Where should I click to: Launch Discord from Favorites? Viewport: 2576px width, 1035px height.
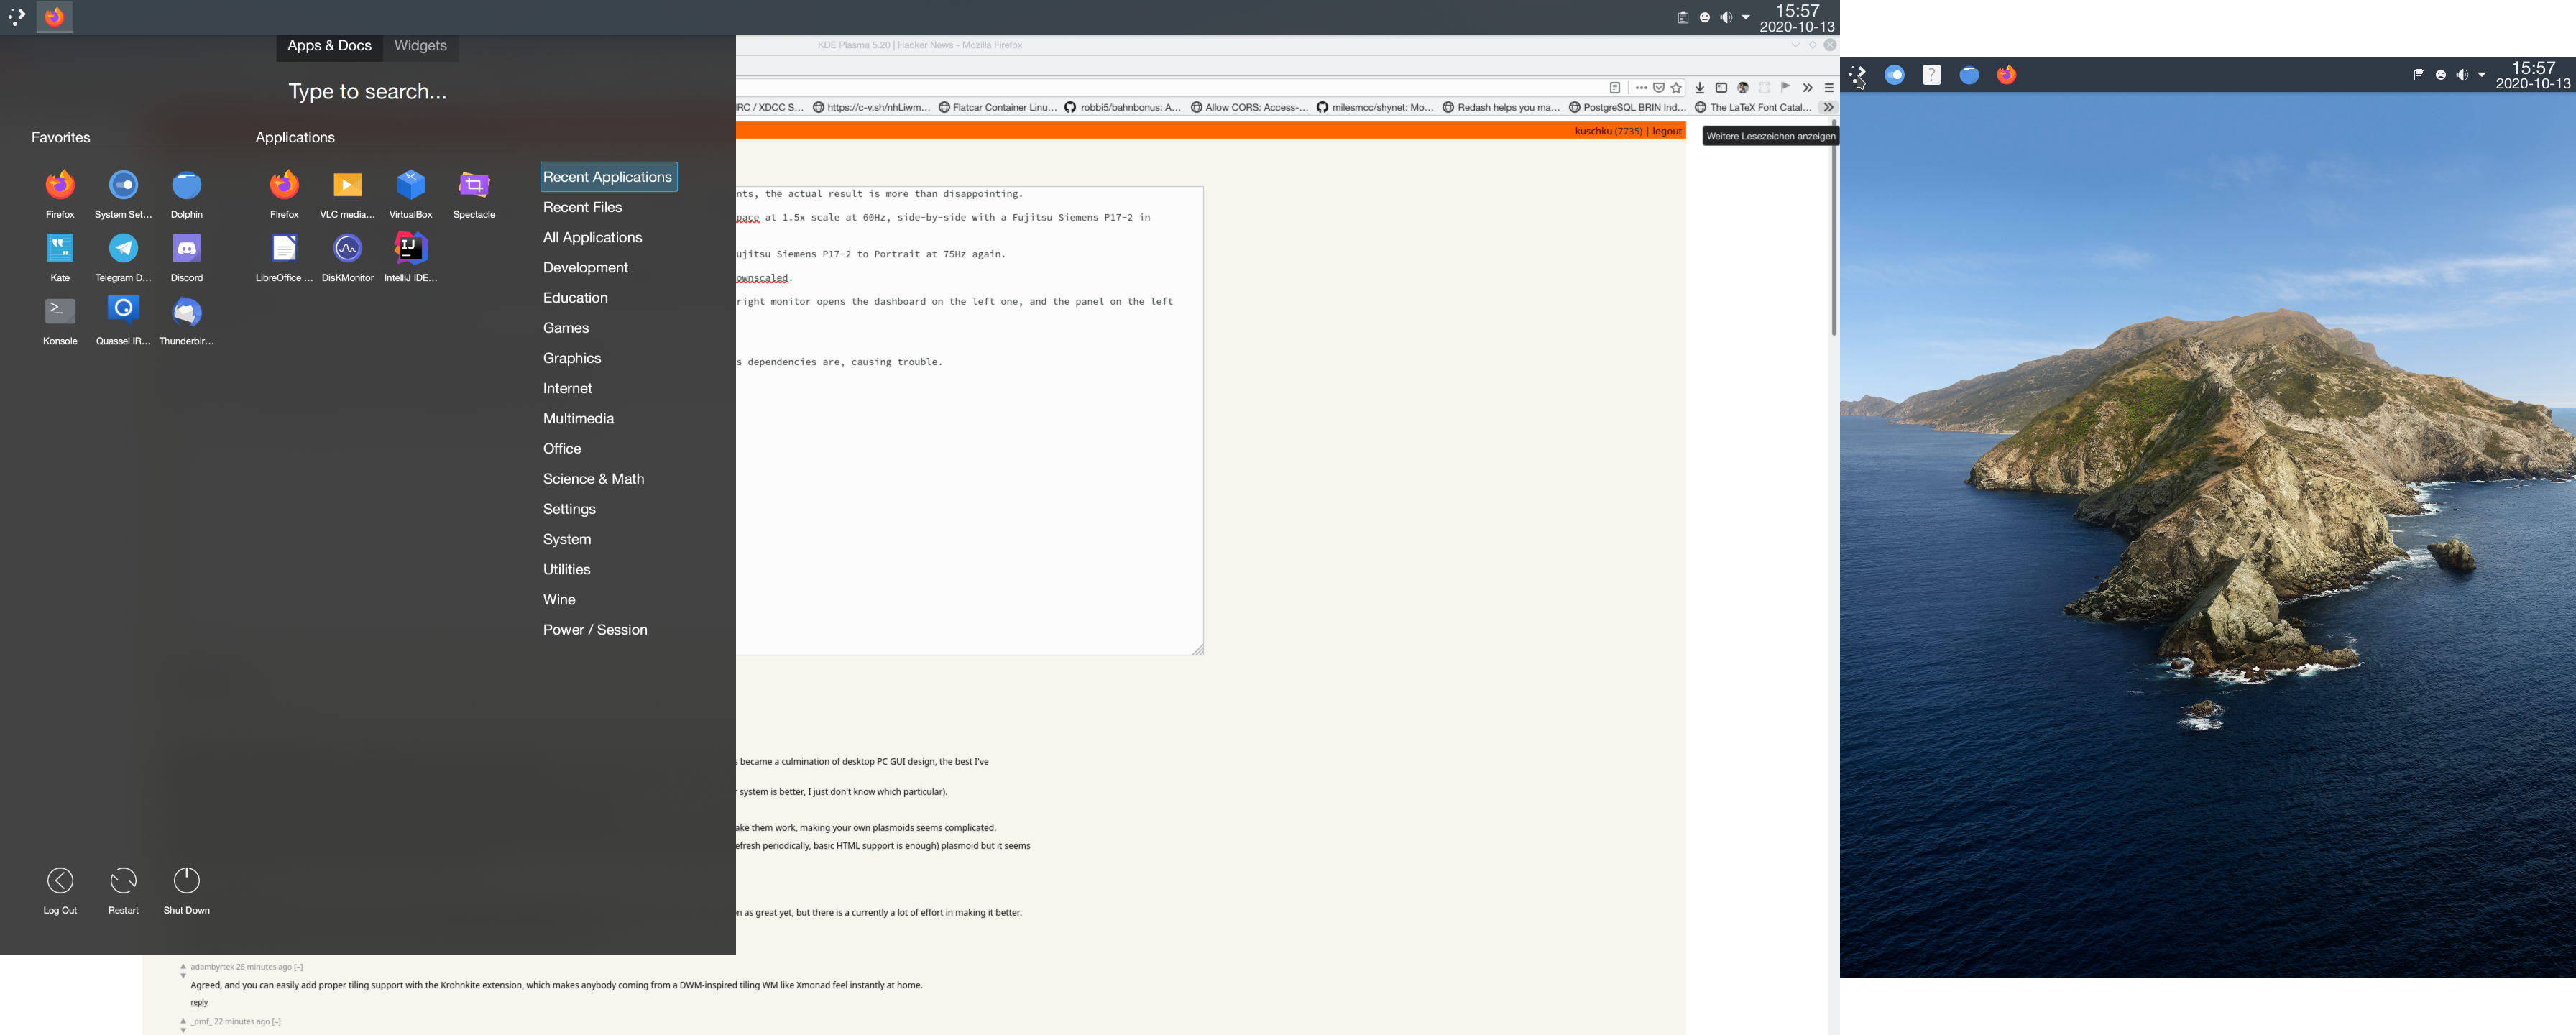[187, 257]
